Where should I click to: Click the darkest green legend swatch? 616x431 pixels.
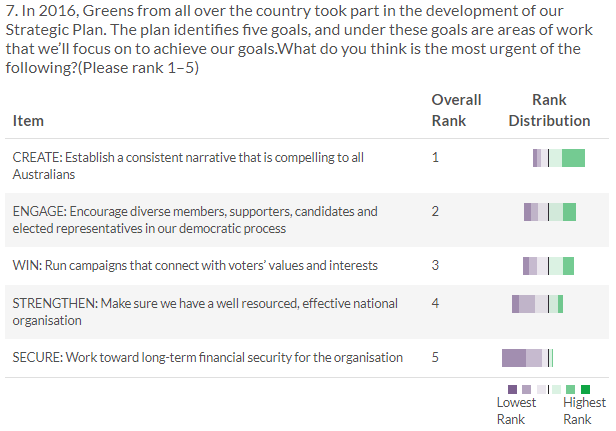pyautogui.click(x=586, y=389)
